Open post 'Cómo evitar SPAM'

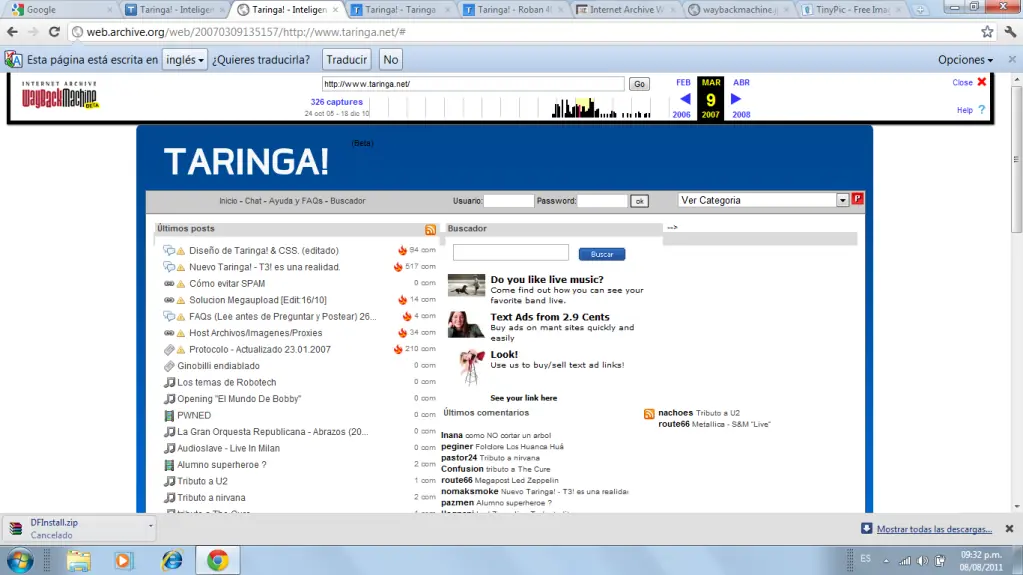[x=227, y=283]
